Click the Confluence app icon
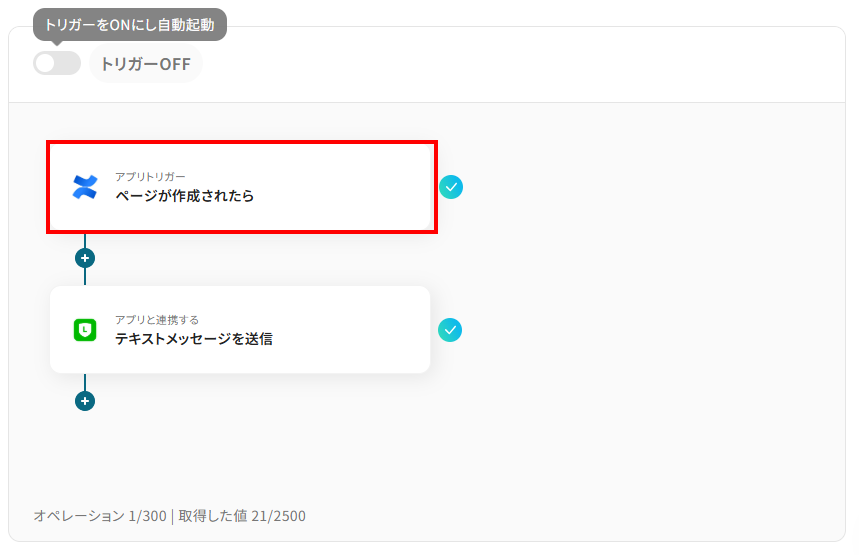 [85, 187]
